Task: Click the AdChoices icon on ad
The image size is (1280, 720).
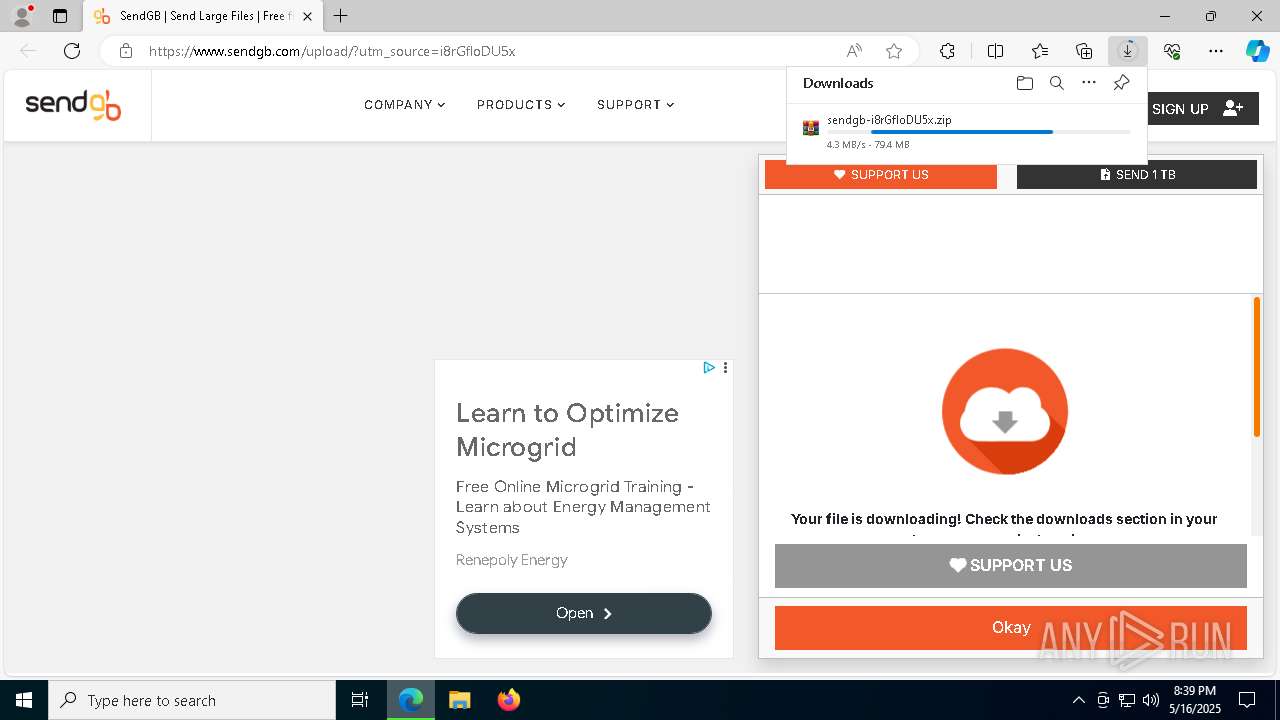Action: [709, 368]
